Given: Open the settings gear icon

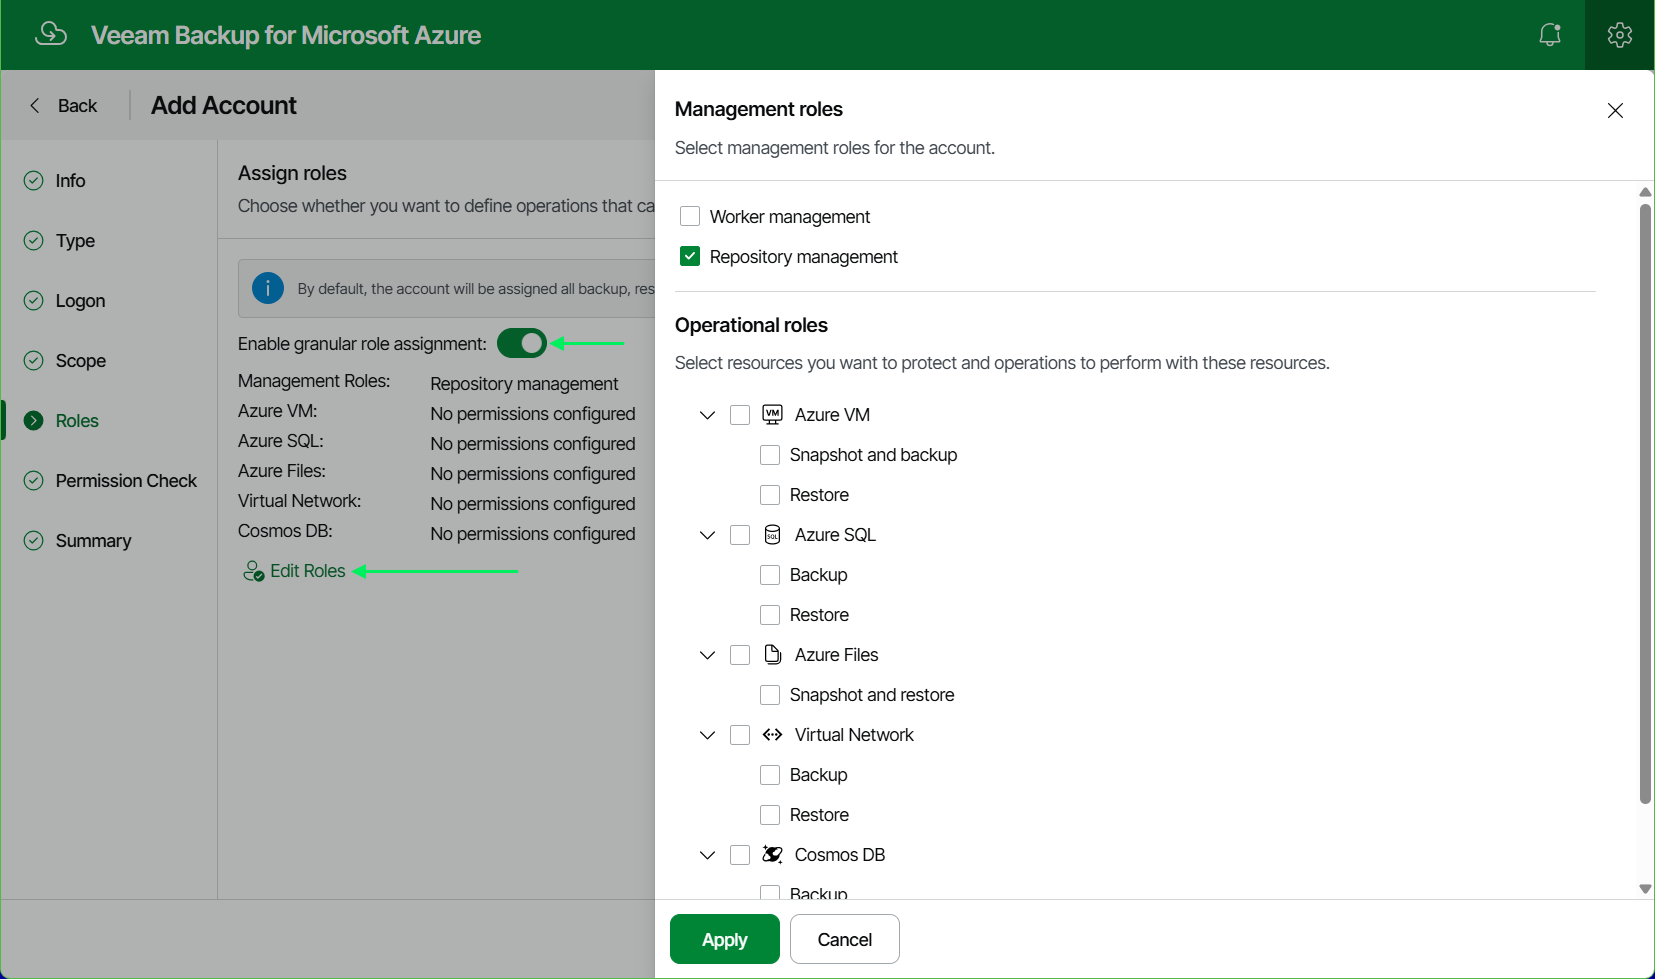Looking at the screenshot, I should tap(1620, 35).
